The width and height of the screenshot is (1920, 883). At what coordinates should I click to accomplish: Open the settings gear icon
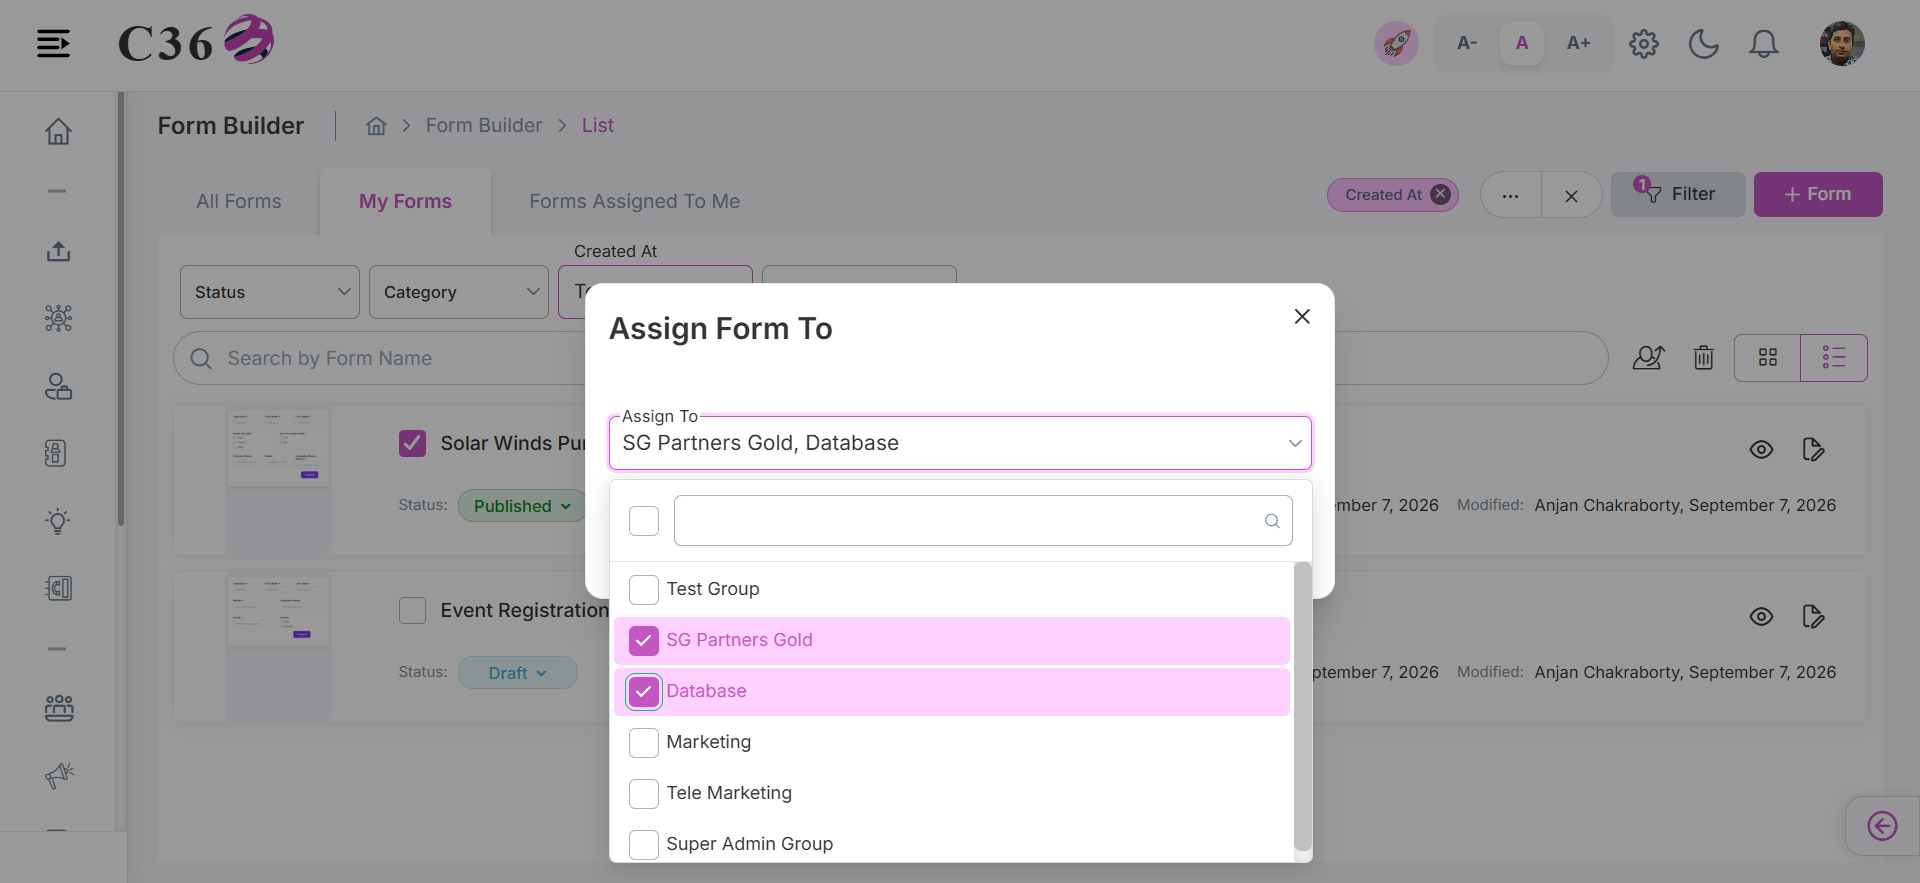coord(1643,44)
